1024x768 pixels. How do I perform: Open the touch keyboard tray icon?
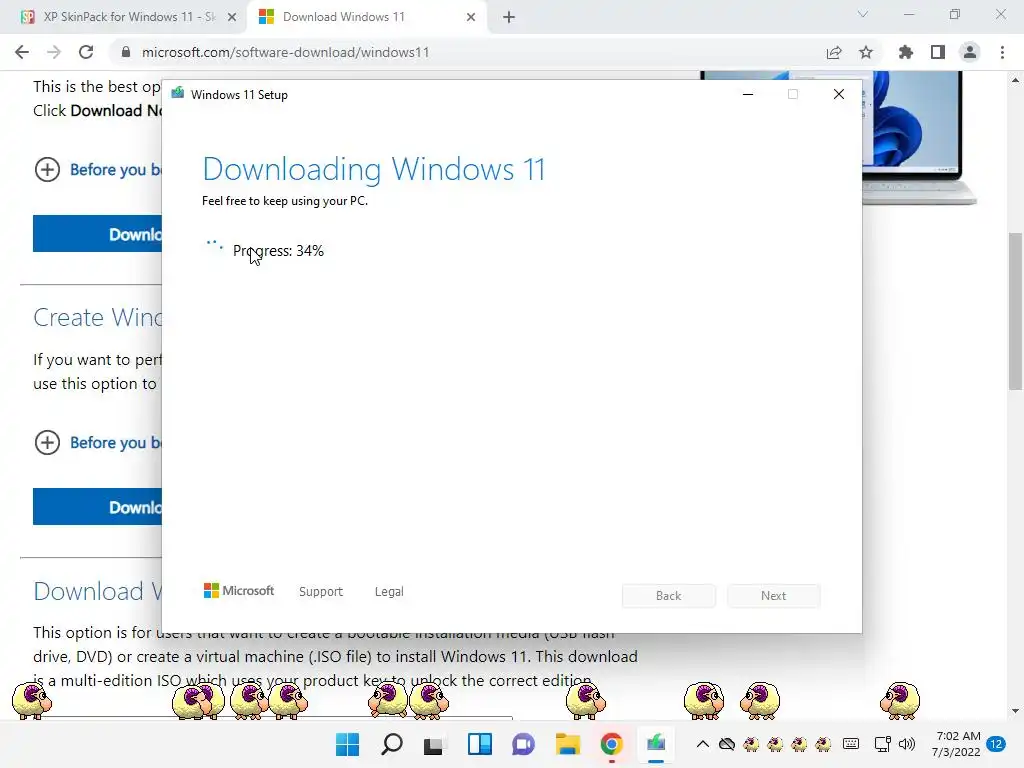pyautogui.click(x=851, y=744)
